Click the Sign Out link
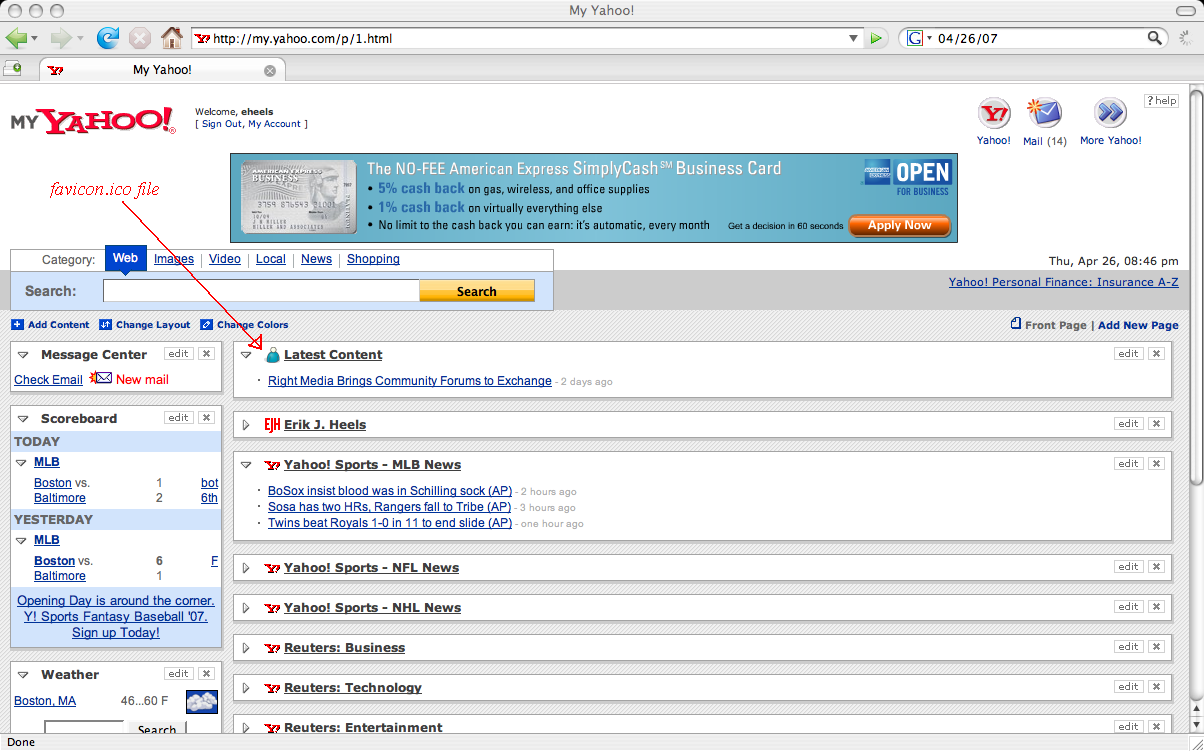Image resolution: width=1204 pixels, height=751 pixels. [222, 124]
